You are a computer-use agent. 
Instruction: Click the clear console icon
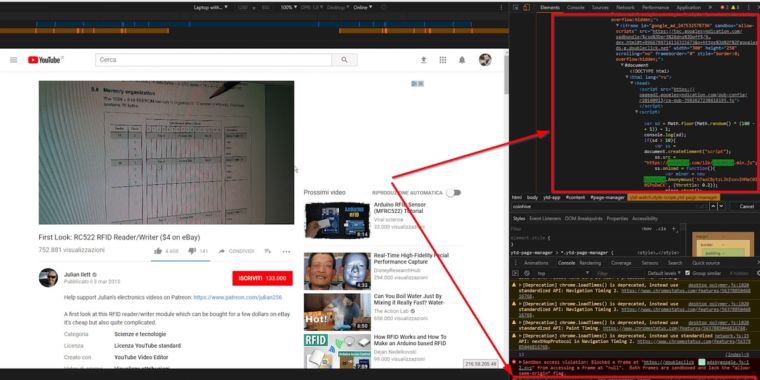pos(527,273)
